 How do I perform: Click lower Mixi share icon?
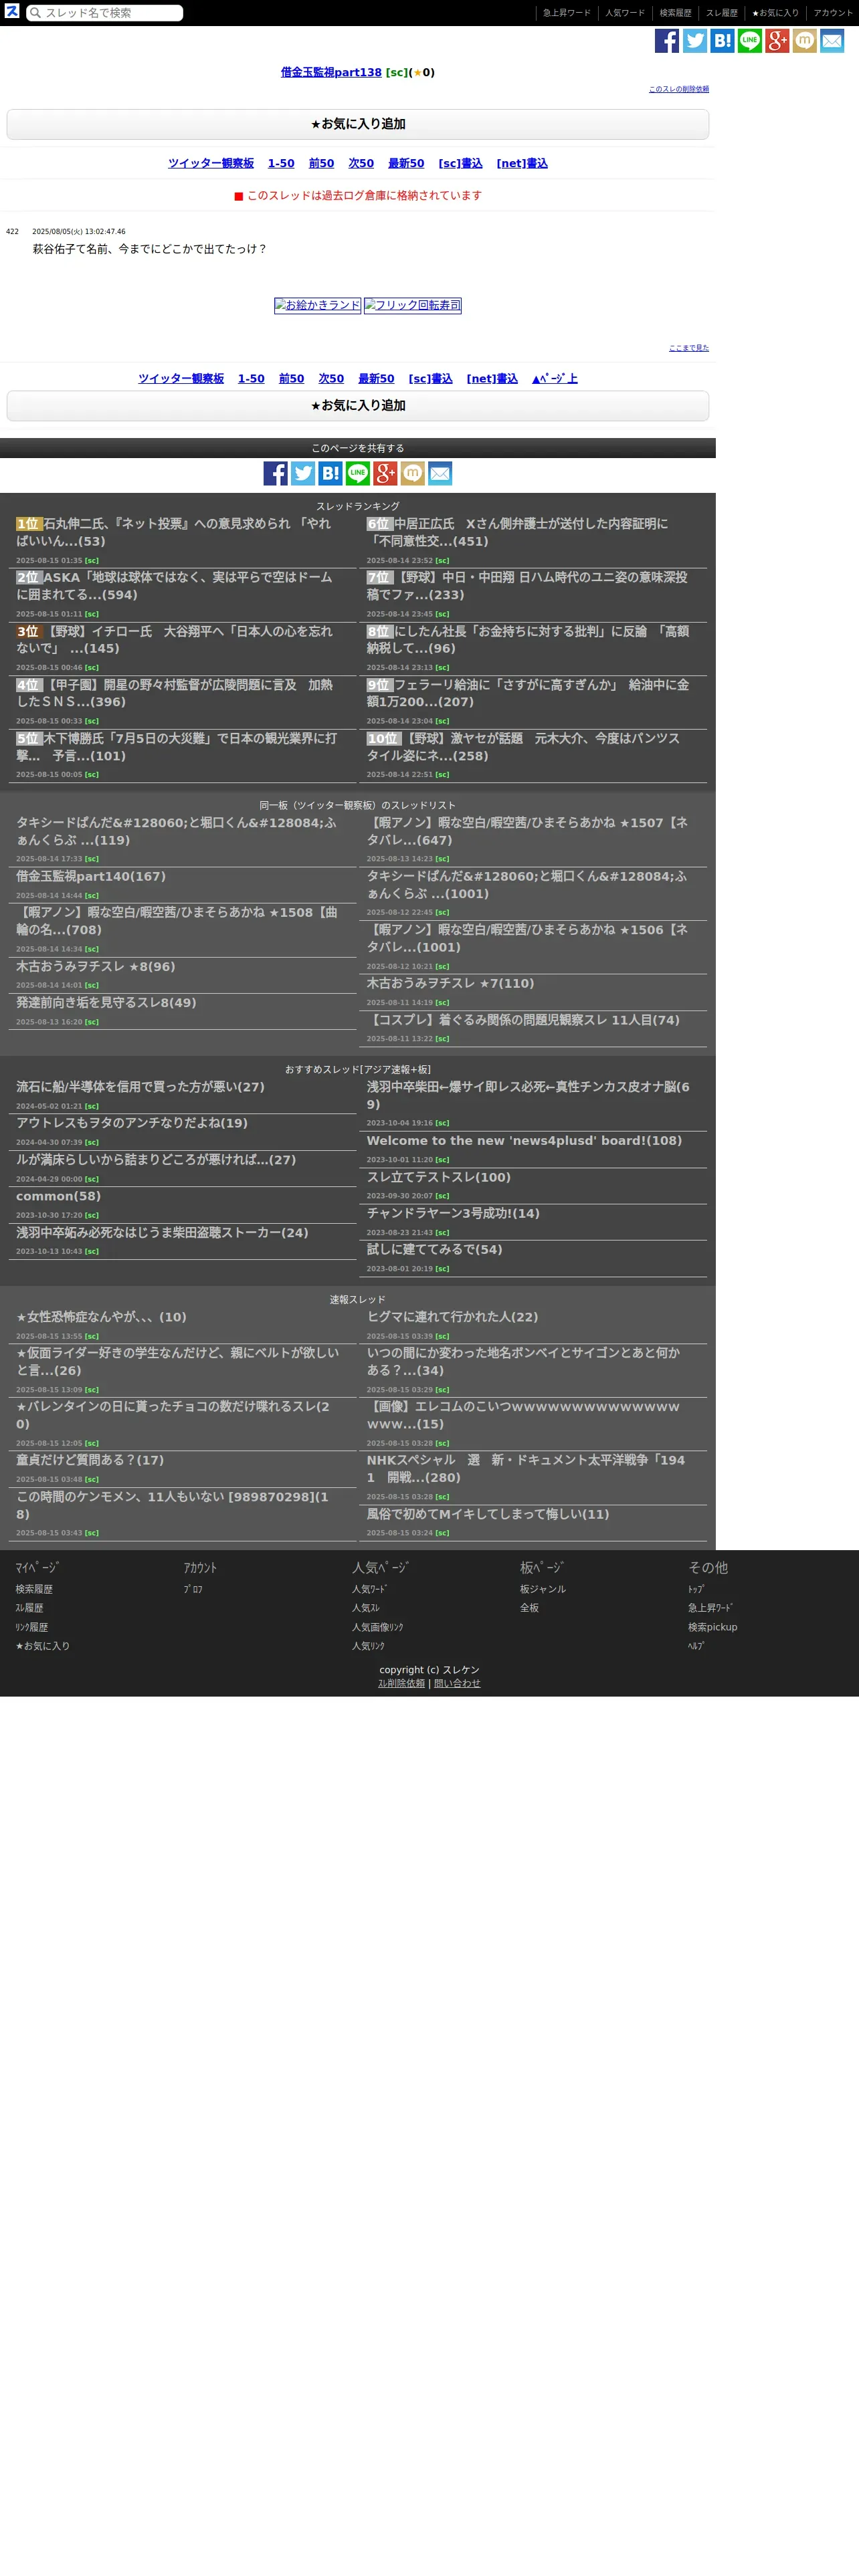click(413, 473)
